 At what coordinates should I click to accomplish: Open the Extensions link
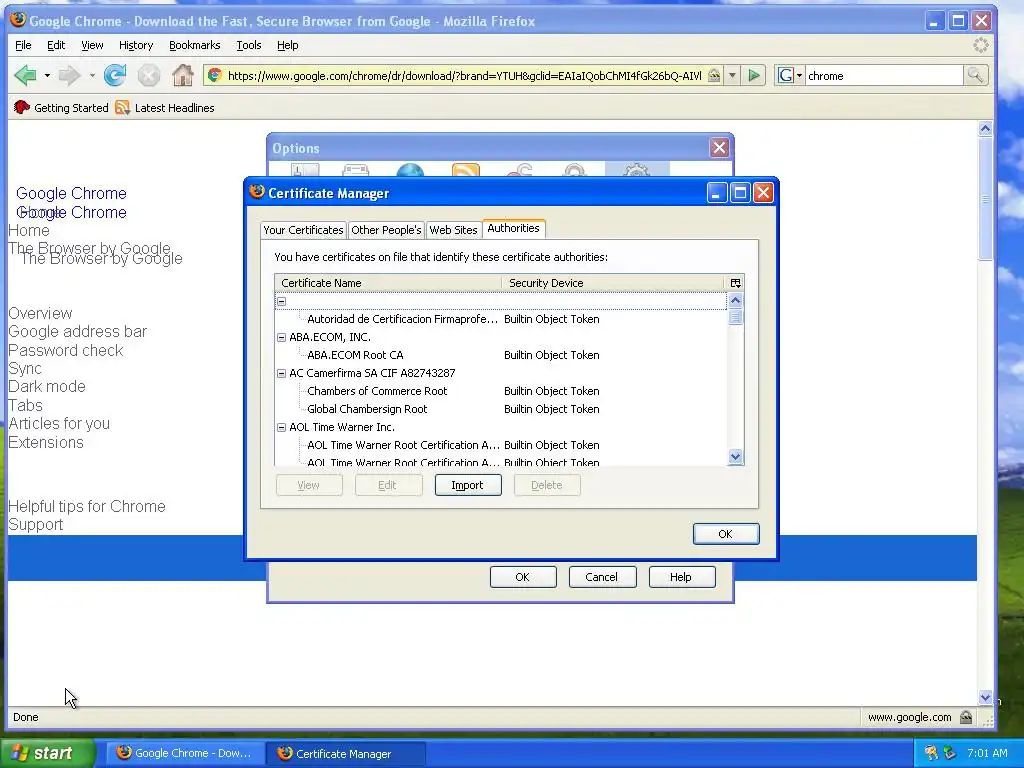46,443
